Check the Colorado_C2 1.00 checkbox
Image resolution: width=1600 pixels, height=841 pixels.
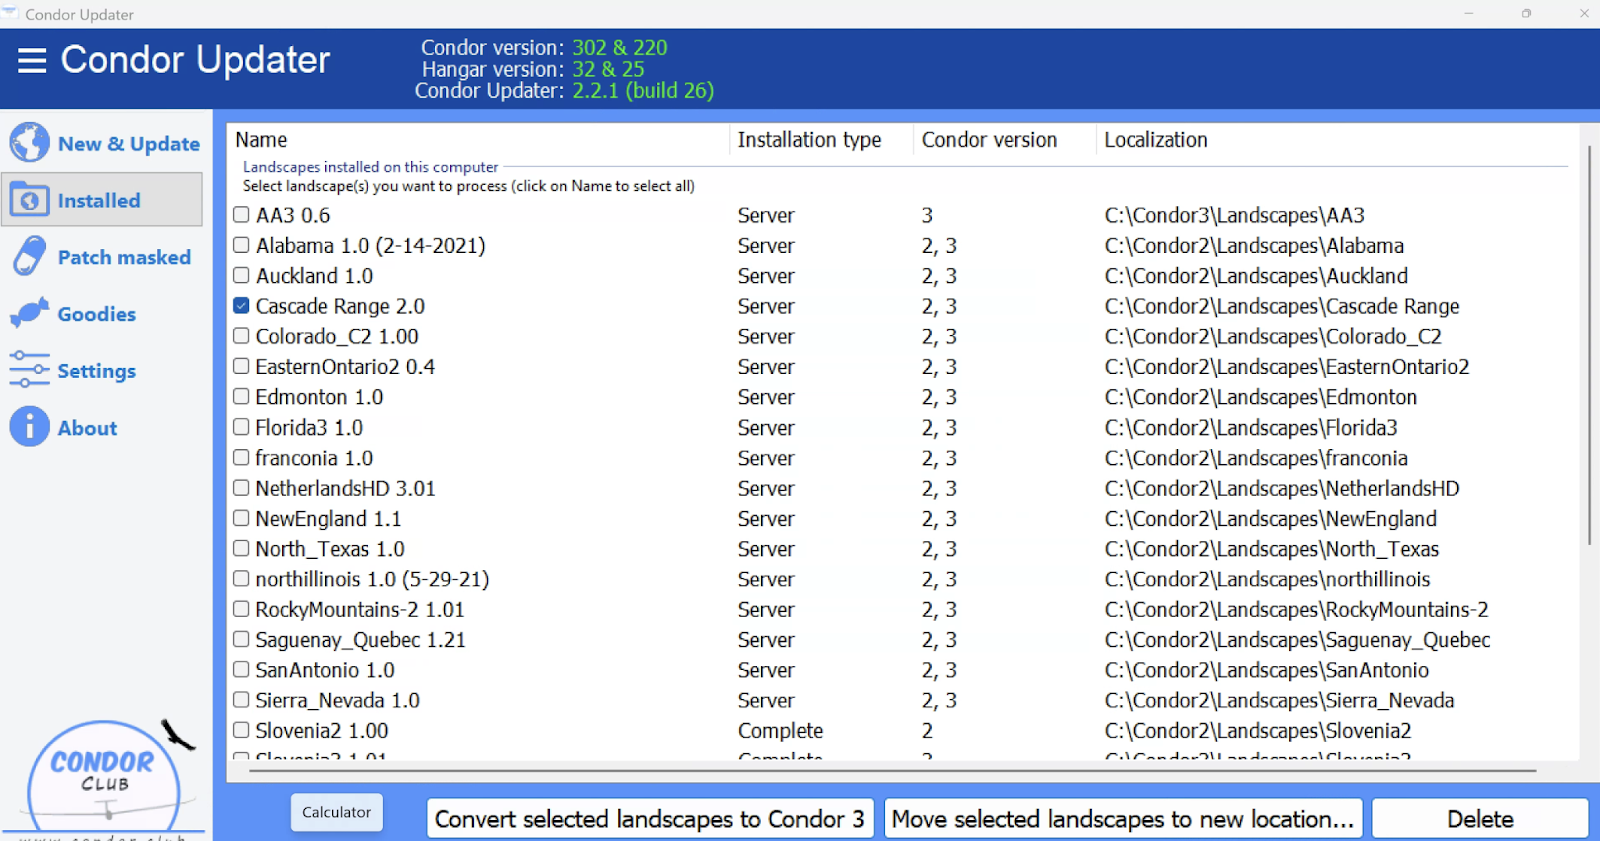241,336
